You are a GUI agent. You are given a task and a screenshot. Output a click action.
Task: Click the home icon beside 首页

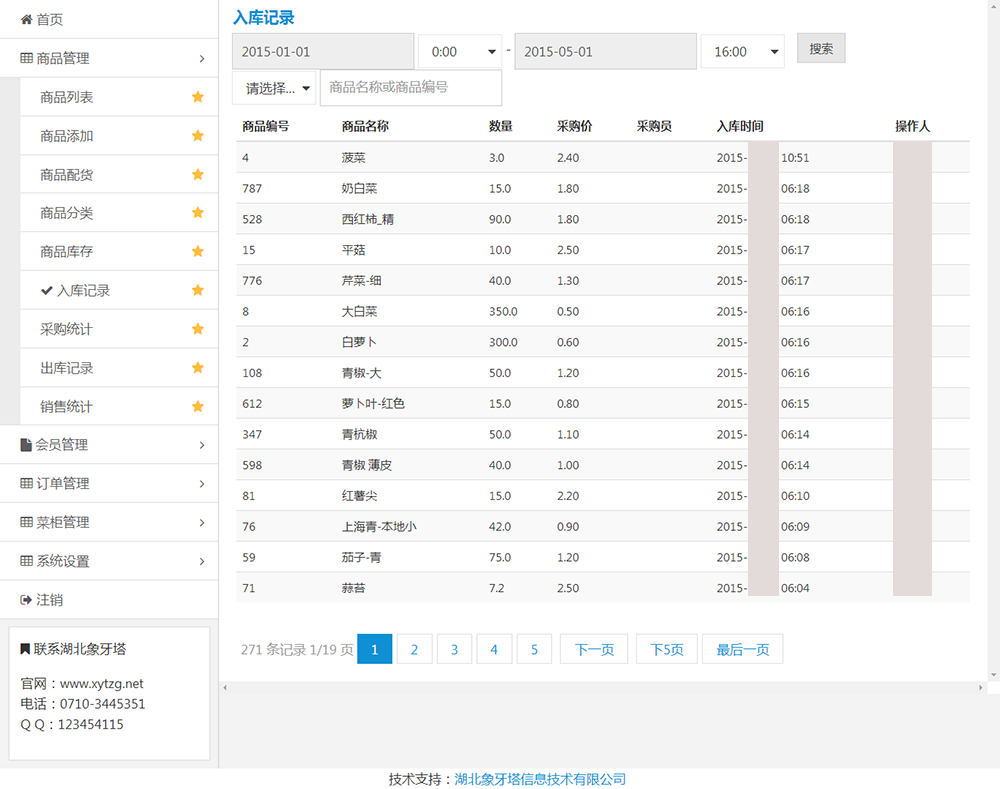coord(26,19)
